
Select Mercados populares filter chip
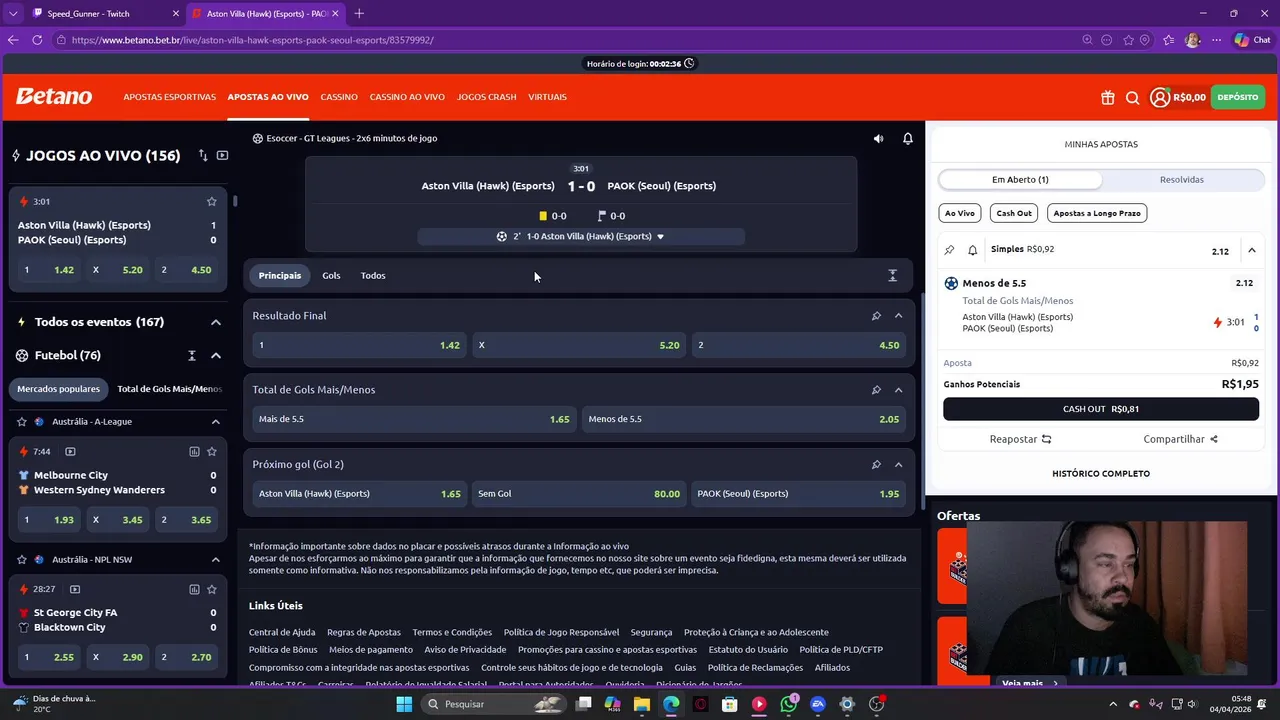click(59, 389)
